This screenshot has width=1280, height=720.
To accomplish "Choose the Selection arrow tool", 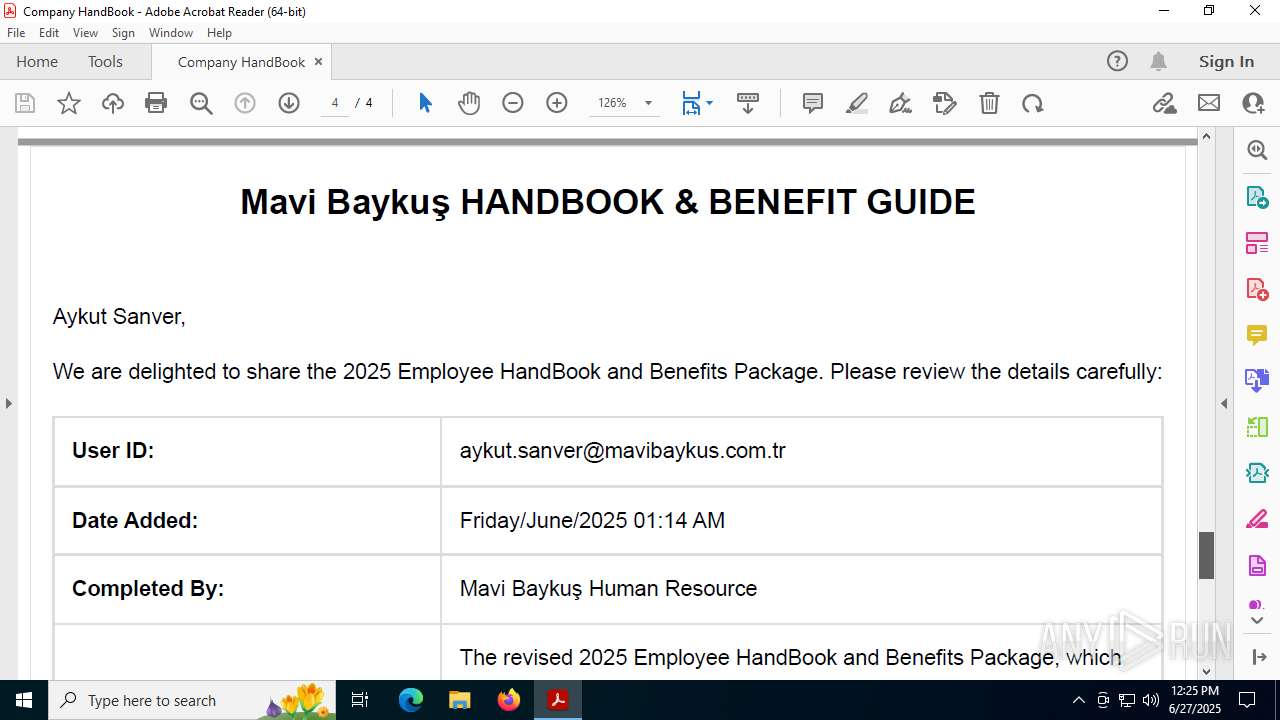I will 425,103.
